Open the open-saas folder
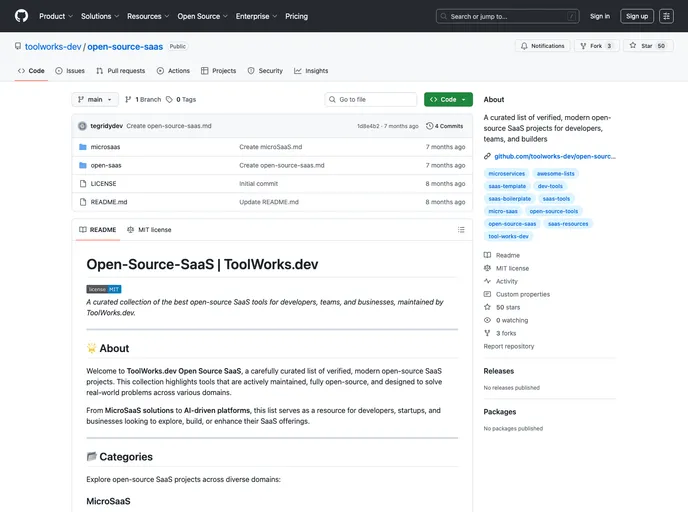Image resolution: width=688 pixels, height=512 pixels. point(106,165)
